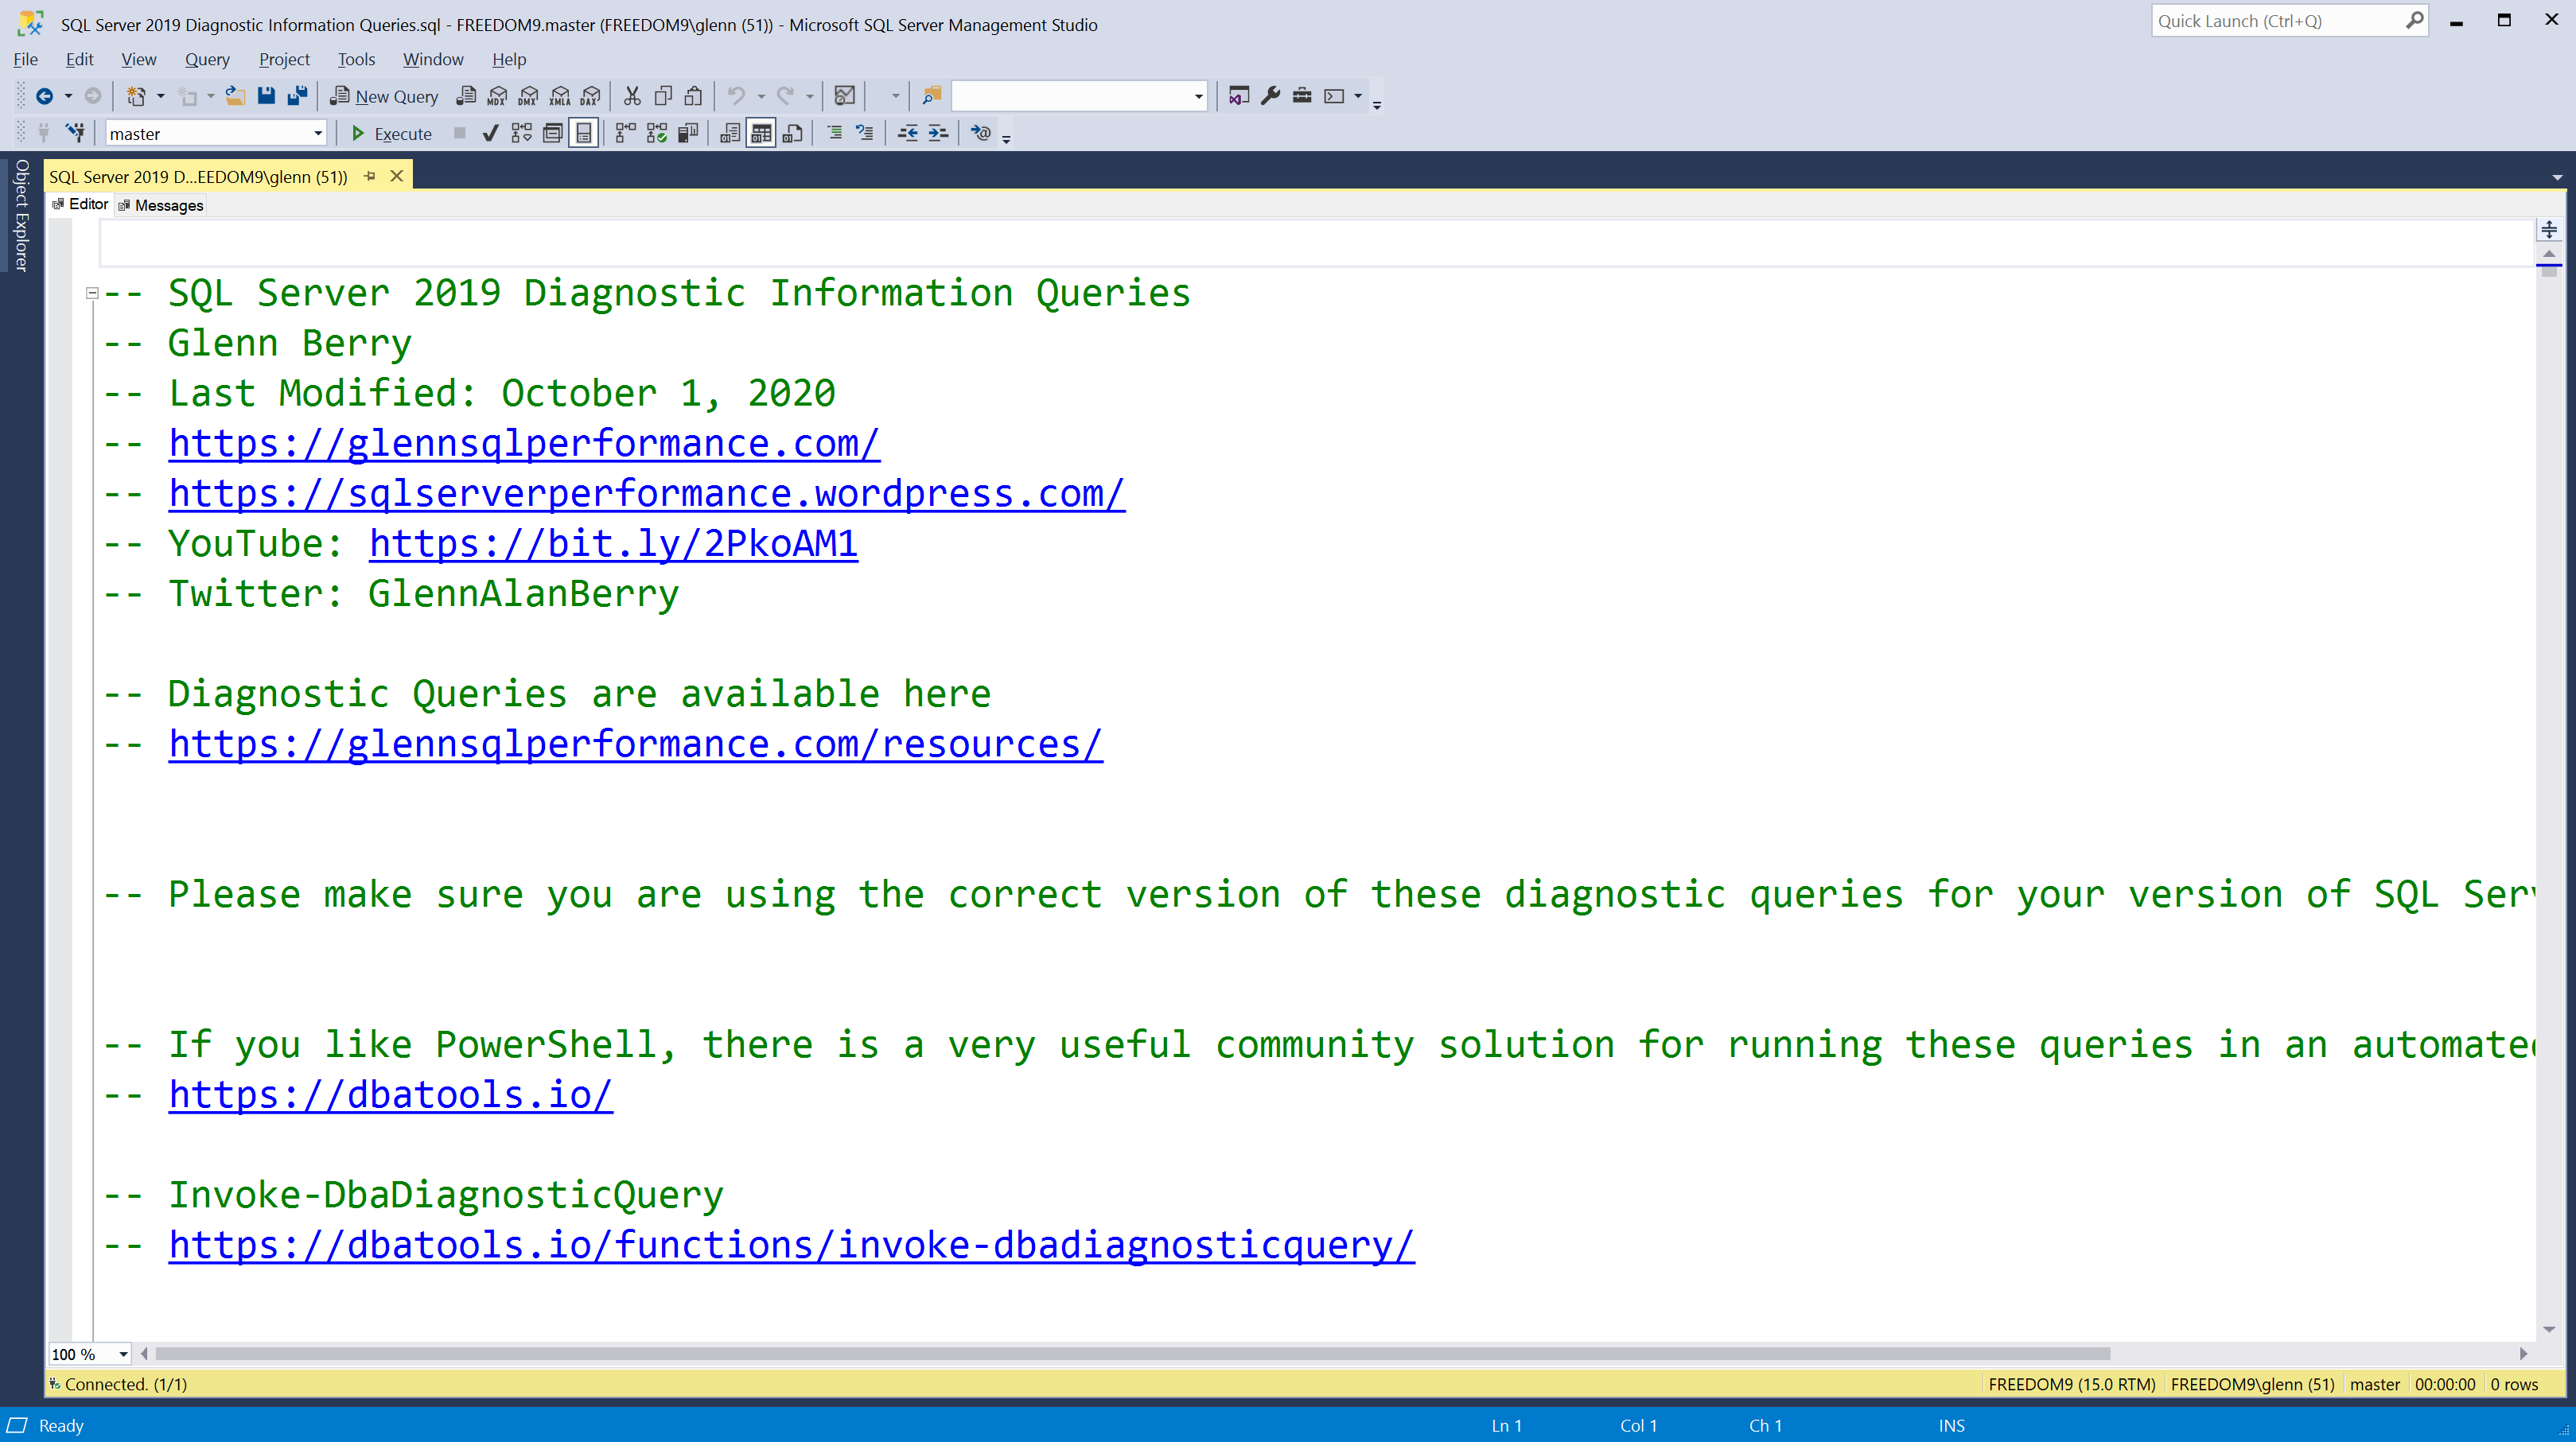Screen dimensions: 2576x1442
Task: Cut text using the scissors icon
Action: [632, 96]
